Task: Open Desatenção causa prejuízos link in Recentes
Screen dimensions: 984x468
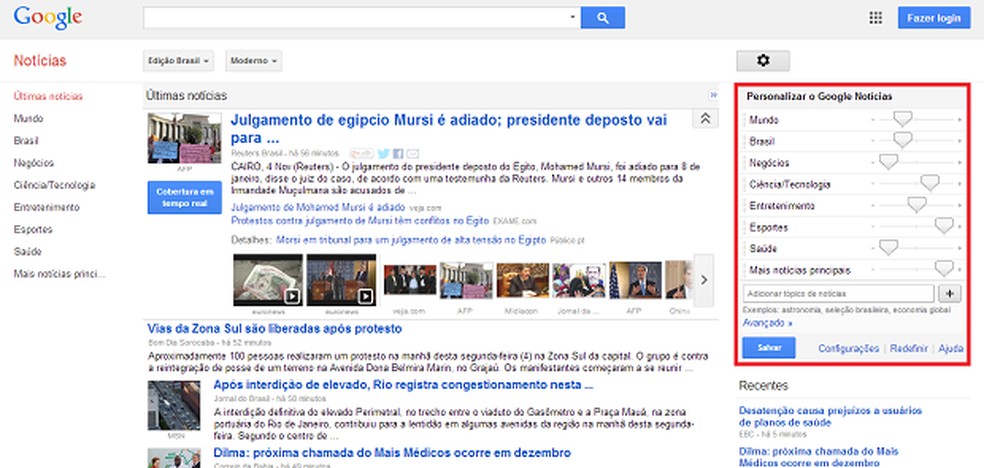Action: tap(830, 417)
